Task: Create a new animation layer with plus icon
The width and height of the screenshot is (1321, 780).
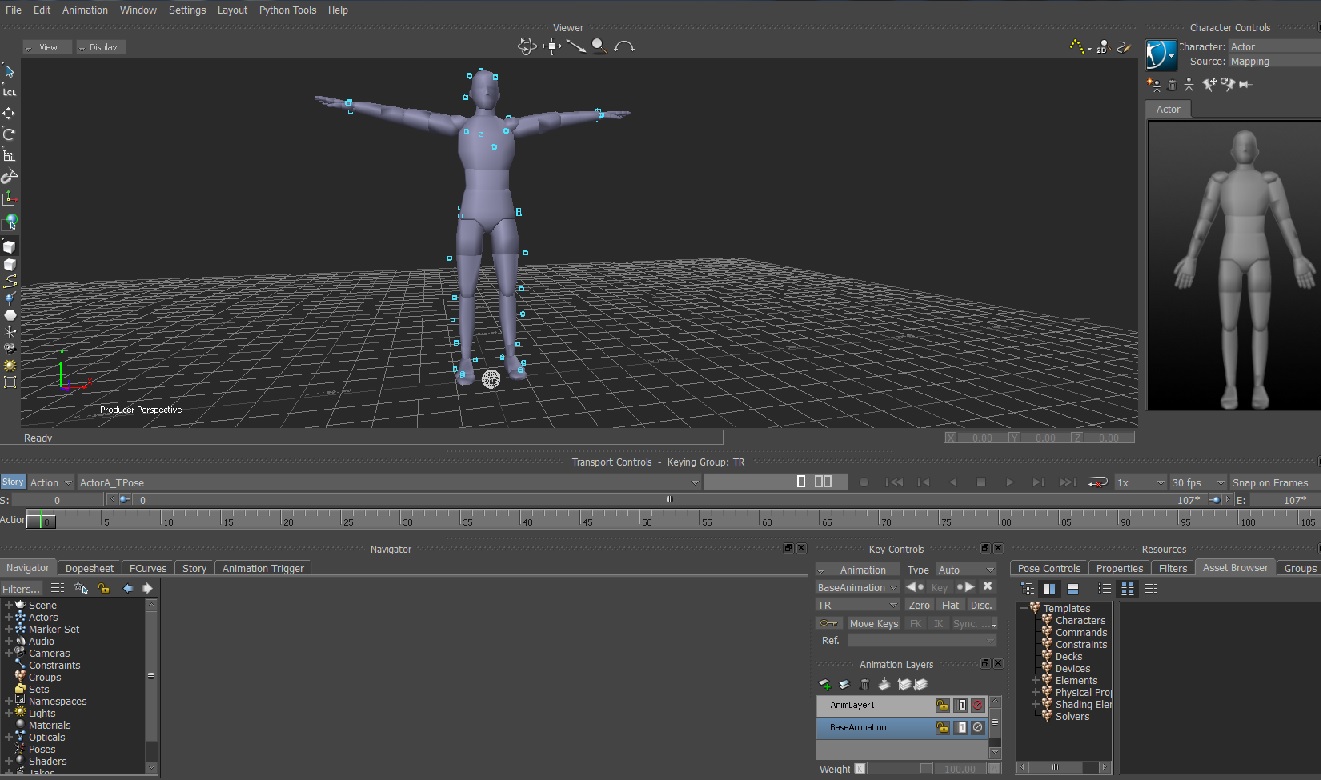Action: click(x=826, y=684)
